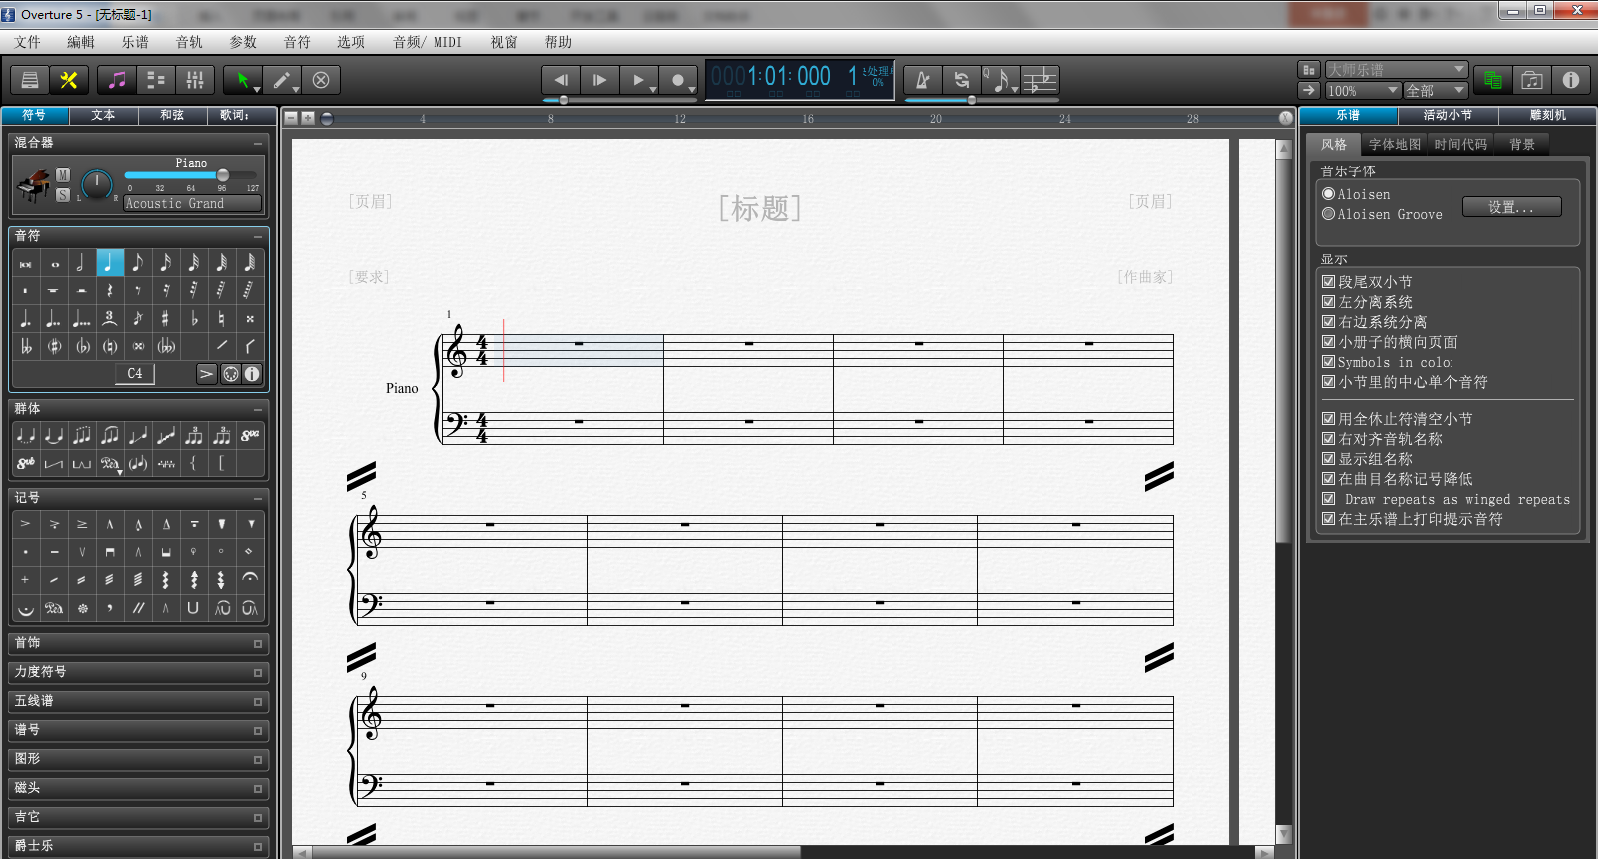Mute the Piano track with M button
Screen dimensions: 1598x859
coord(63,175)
